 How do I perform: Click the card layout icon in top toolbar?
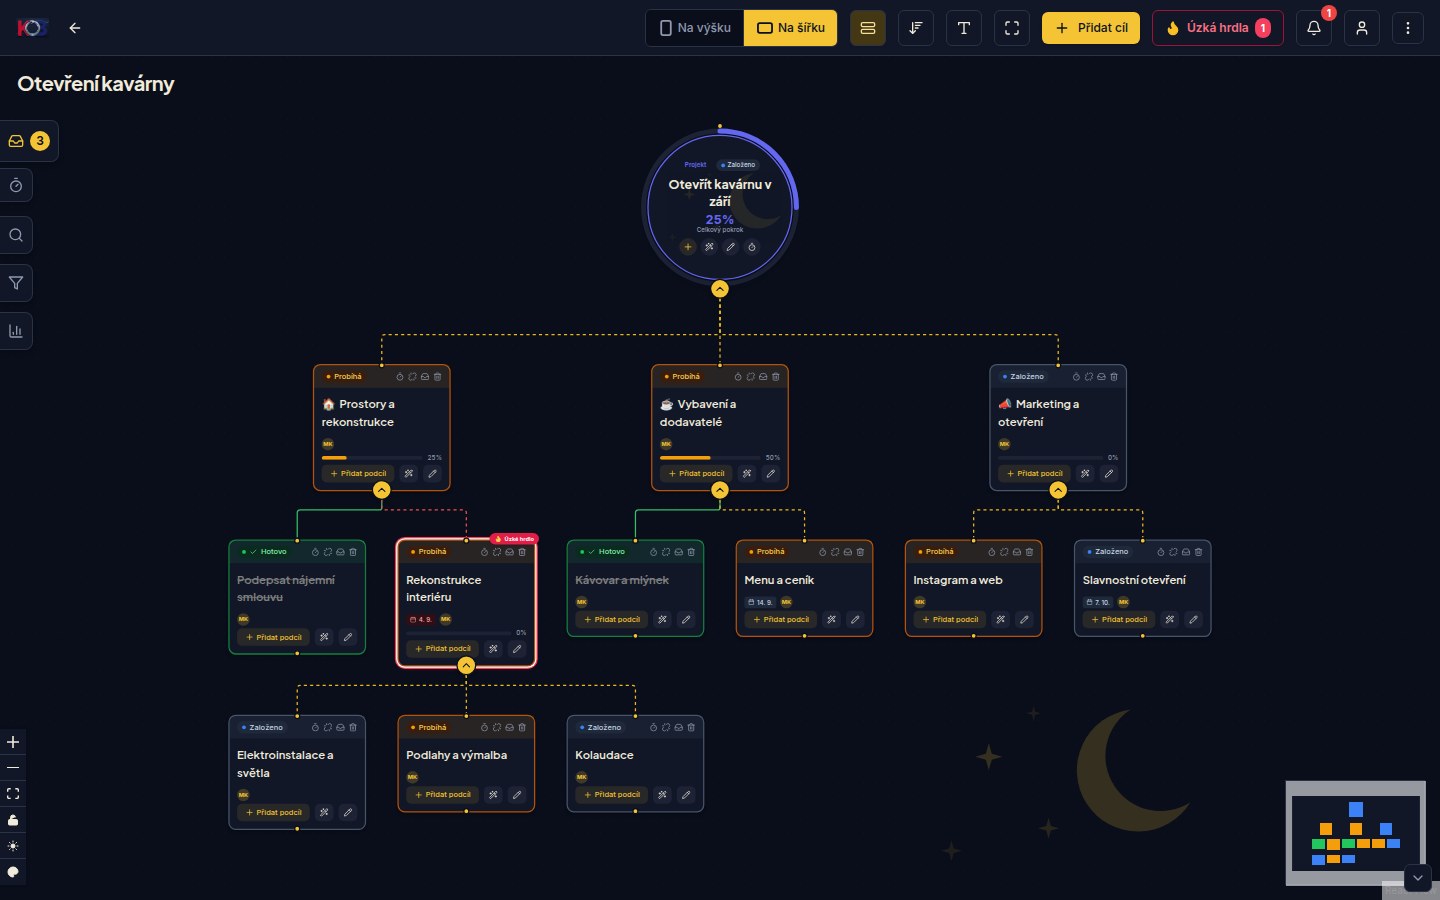pos(868,28)
